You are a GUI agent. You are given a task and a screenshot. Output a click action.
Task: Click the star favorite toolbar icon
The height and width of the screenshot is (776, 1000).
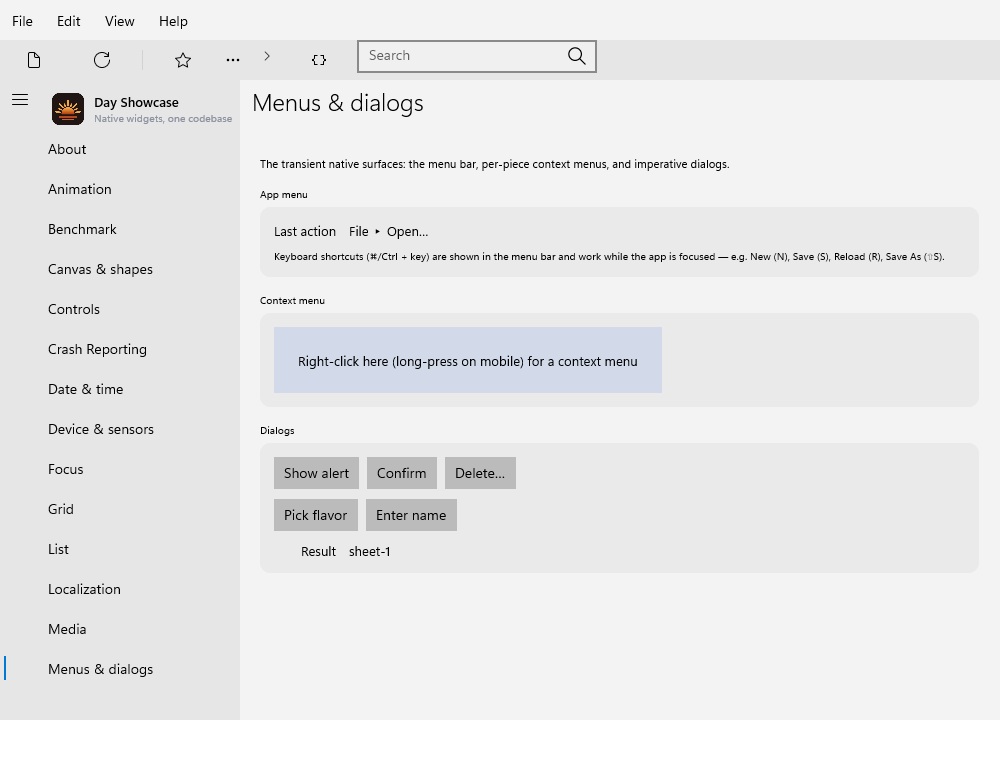pyautogui.click(x=183, y=60)
